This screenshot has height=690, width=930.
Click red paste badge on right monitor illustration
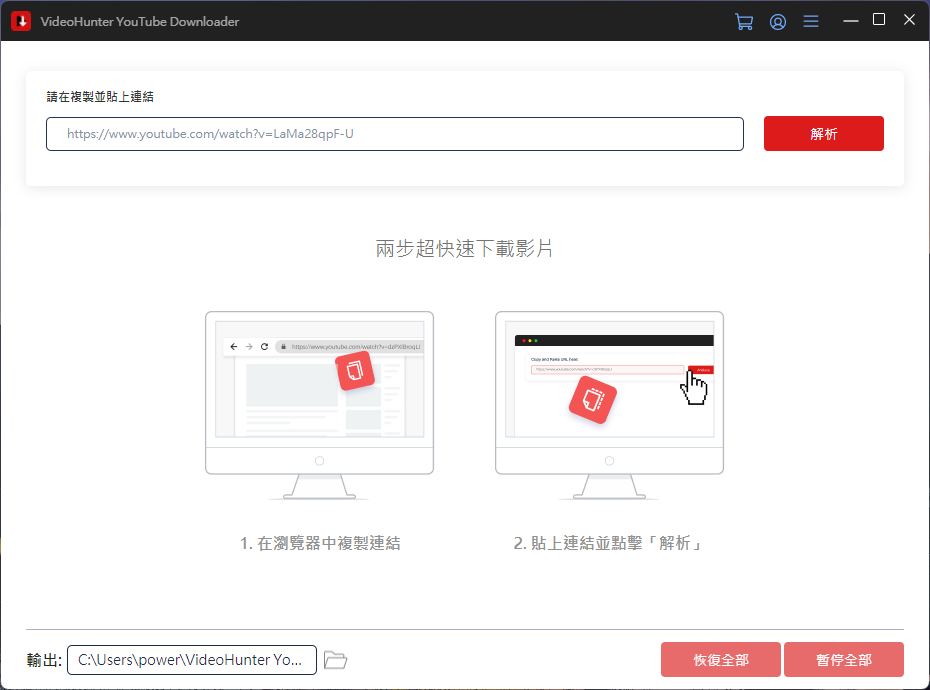(592, 400)
